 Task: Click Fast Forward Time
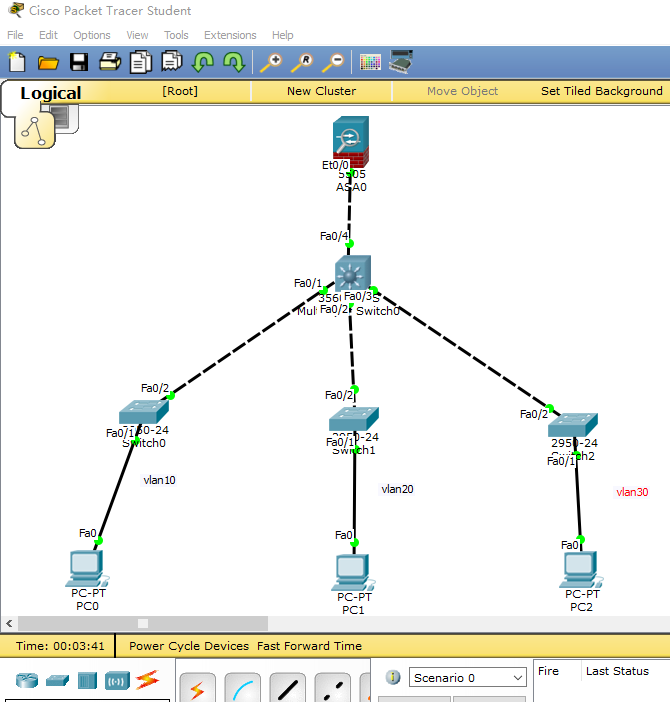click(x=309, y=646)
